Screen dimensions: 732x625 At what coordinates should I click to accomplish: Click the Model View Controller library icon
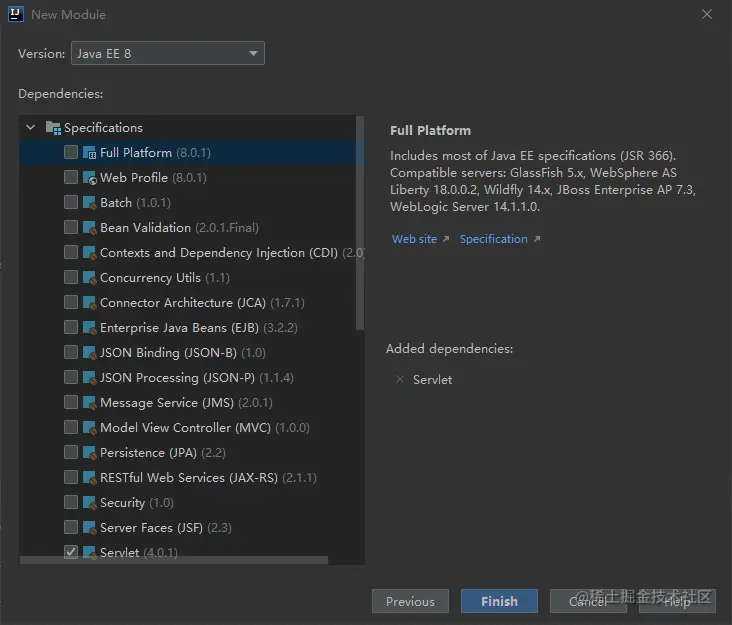click(x=89, y=428)
